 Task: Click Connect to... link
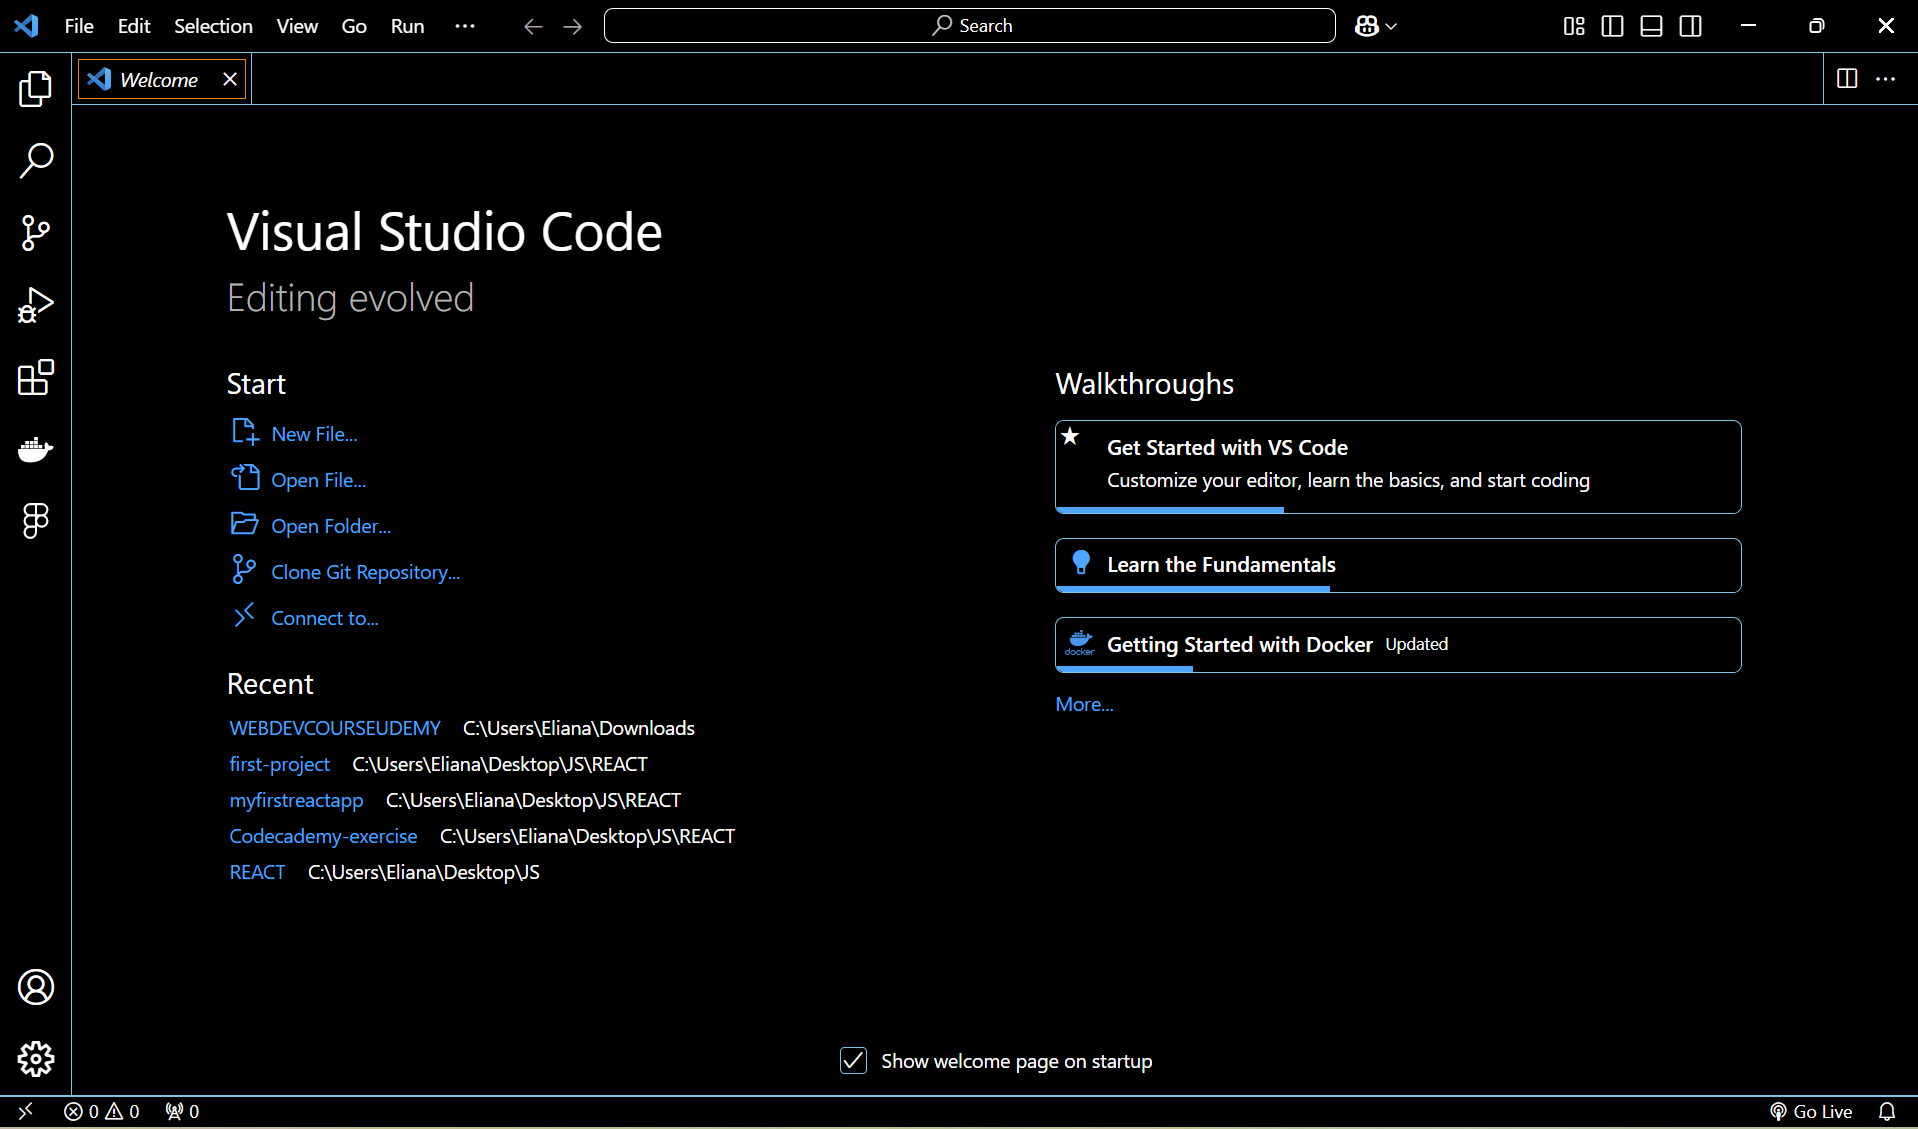[324, 618]
